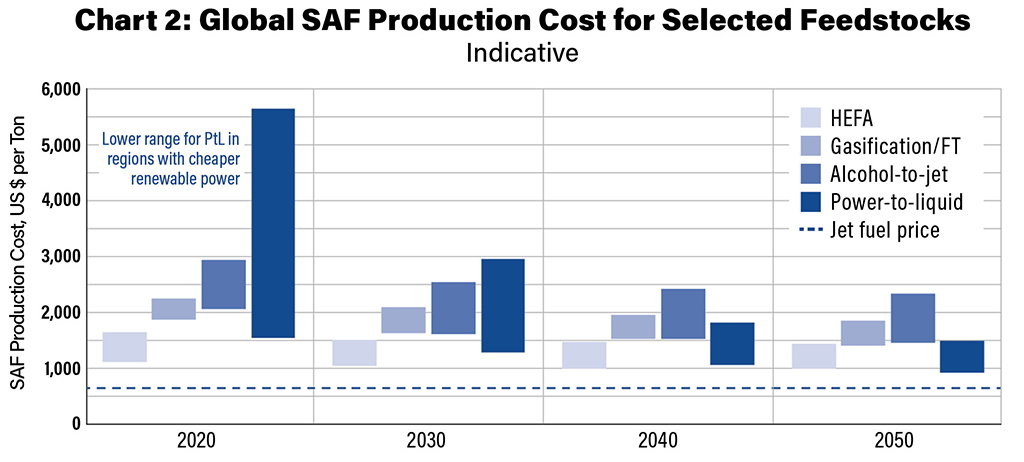This screenshot has height=462, width=1024.
Task: Select the Alcohol-to-jet legend swatch
Action: 810,174
